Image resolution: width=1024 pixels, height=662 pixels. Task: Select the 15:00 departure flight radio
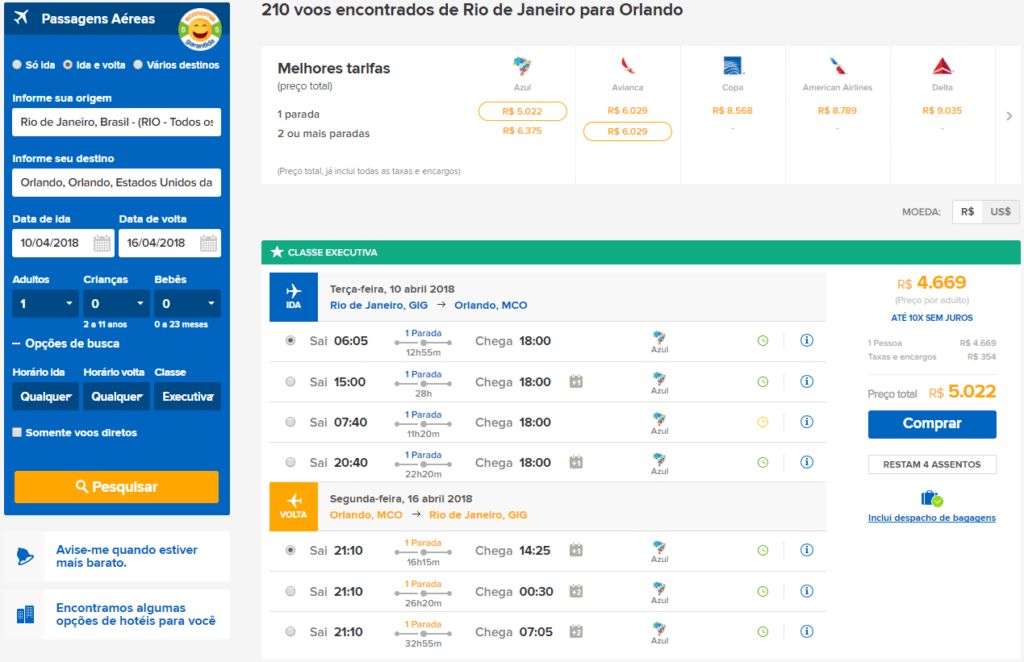(291, 382)
